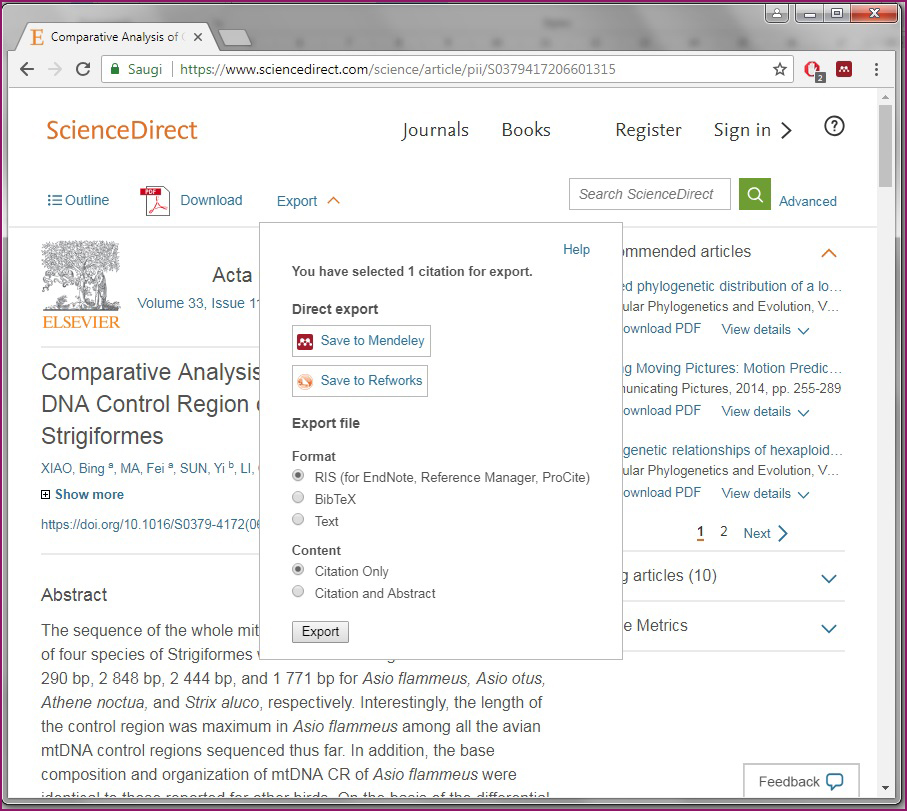Choose Citation and Abstract content
The height and width of the screenshot is (811, 907).
click(x=298, y=592)
